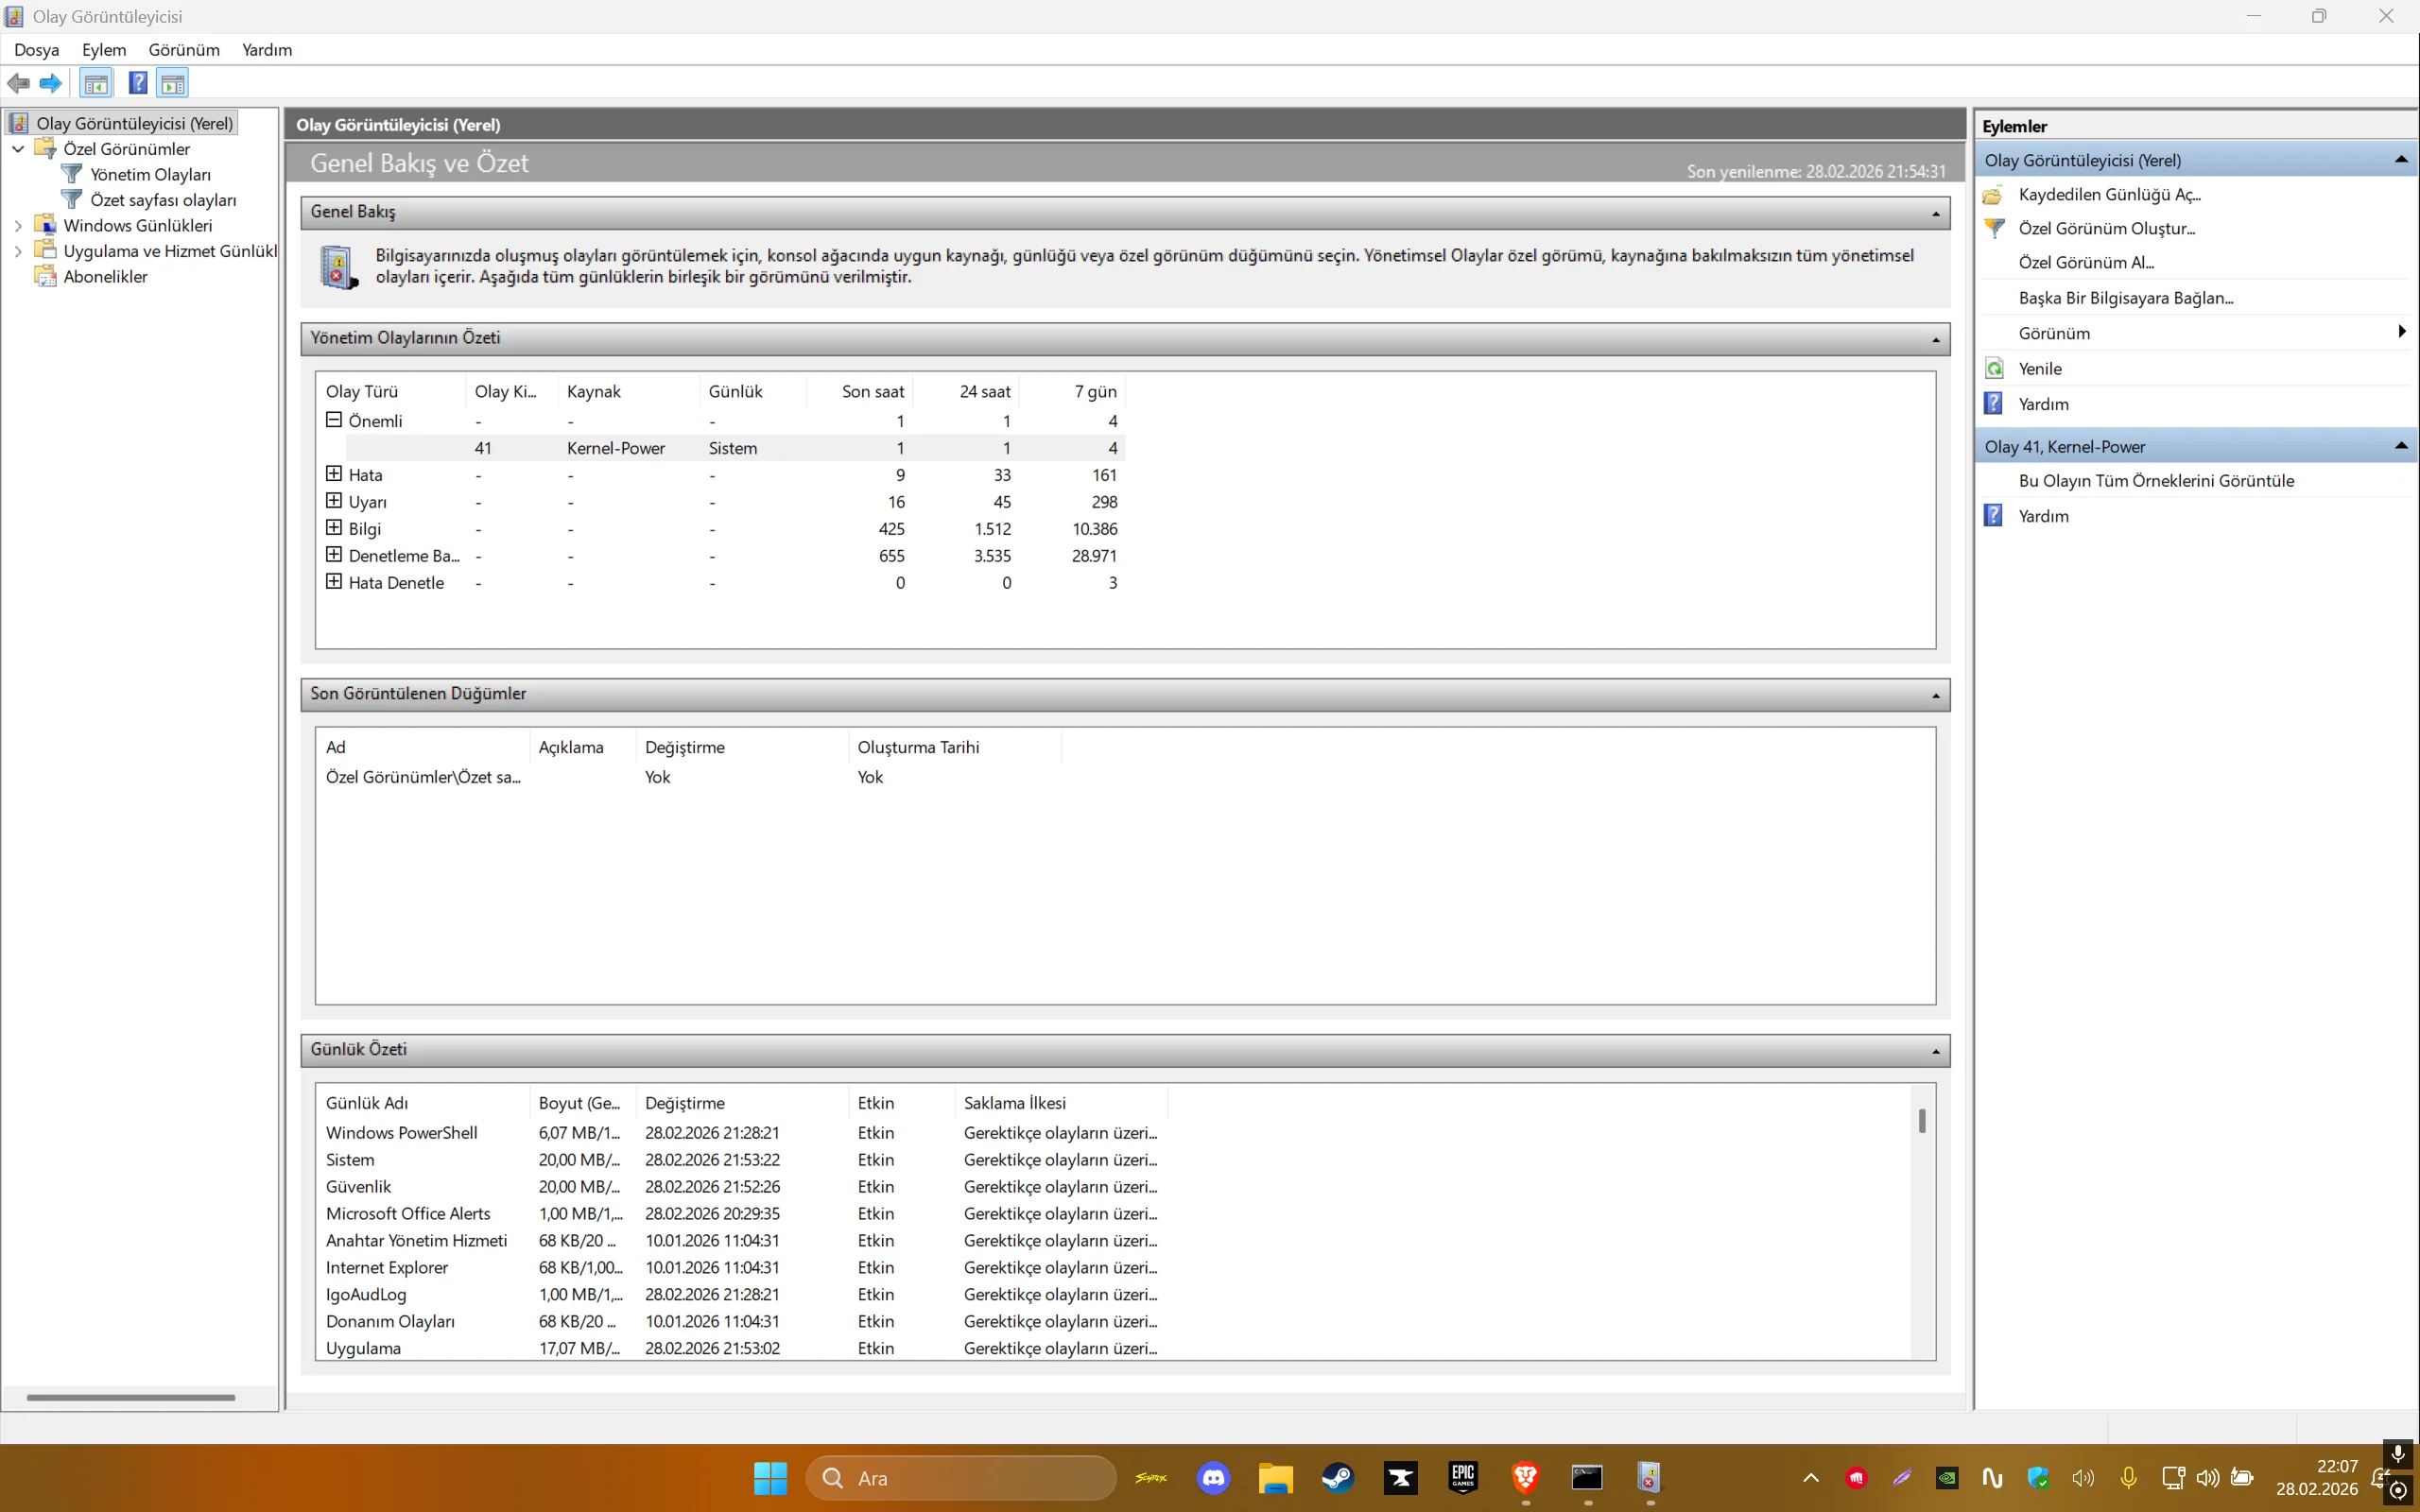
Task: Click show/hide console tree toolbar icon
Action: tap(96, 84)
